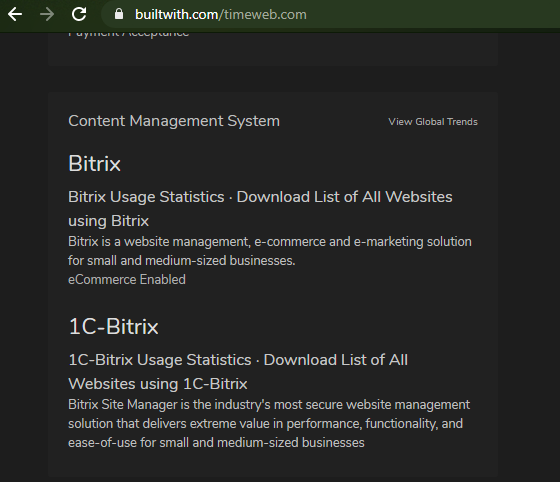Image resolution: width=560 pixels, height=482 pixels.
Task: Click the browser back arrow
Action: click(x=15, y=15)
